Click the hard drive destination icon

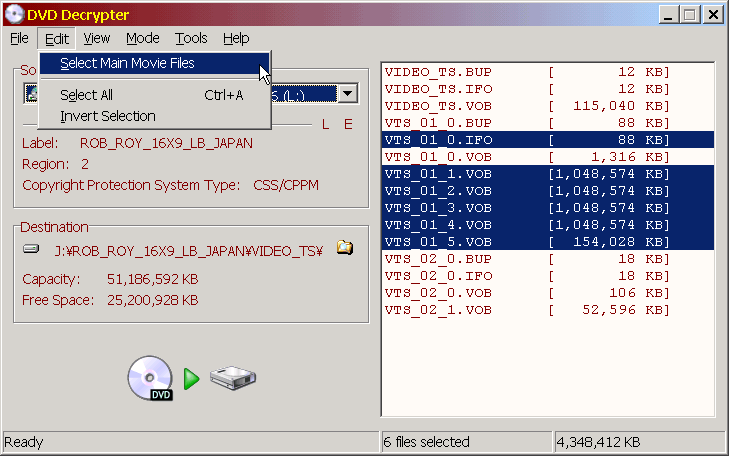[x=233, y=379]
